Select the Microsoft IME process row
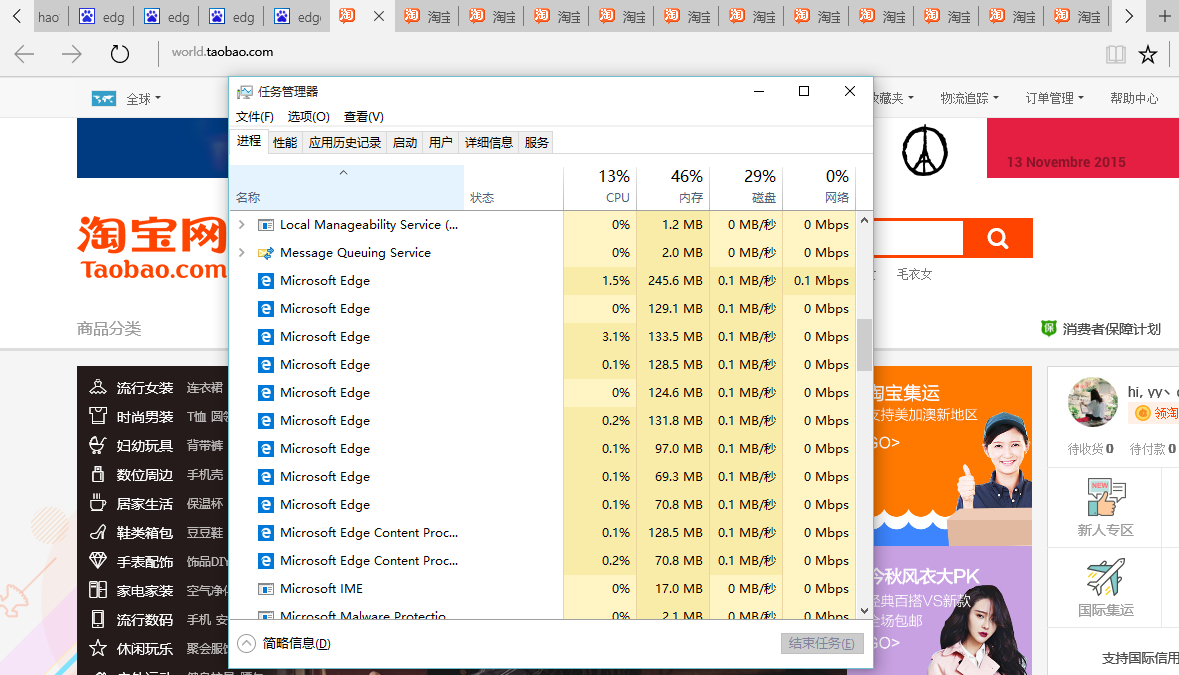This screenshot has height=675, width=1179. [543, 589]
